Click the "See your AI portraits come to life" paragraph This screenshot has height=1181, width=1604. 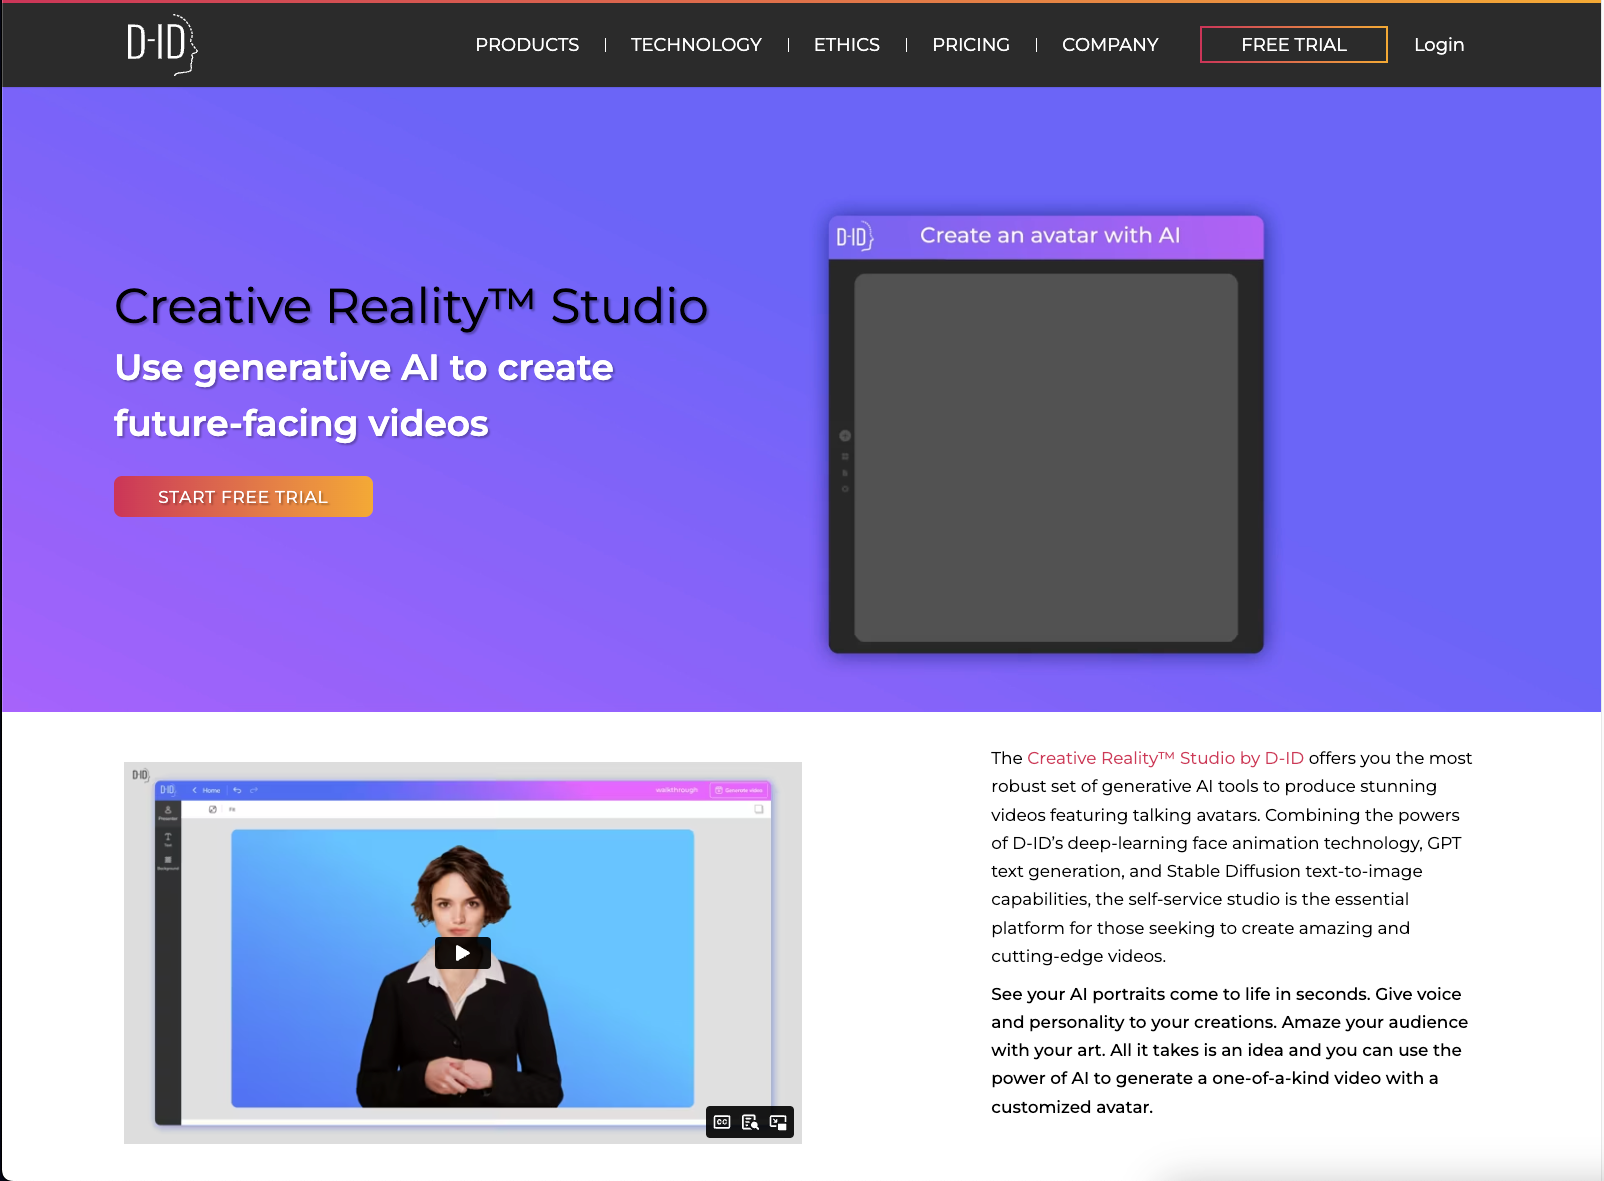(x=1230, y=1050)
